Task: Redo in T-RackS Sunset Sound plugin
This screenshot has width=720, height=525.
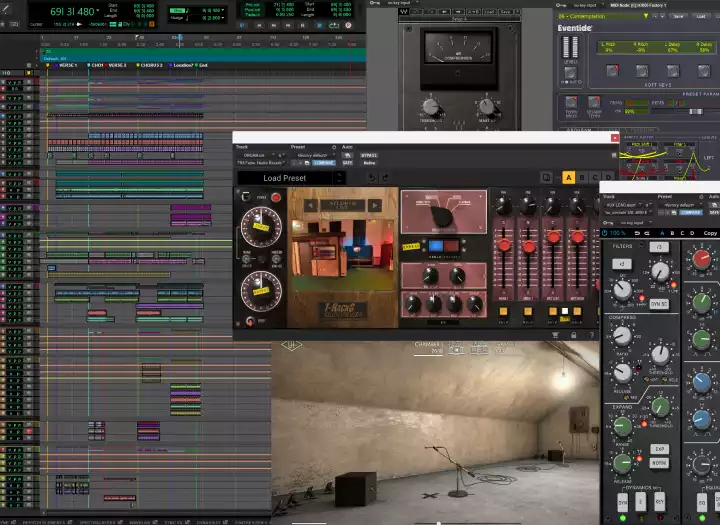Action: tap(385, 178)
